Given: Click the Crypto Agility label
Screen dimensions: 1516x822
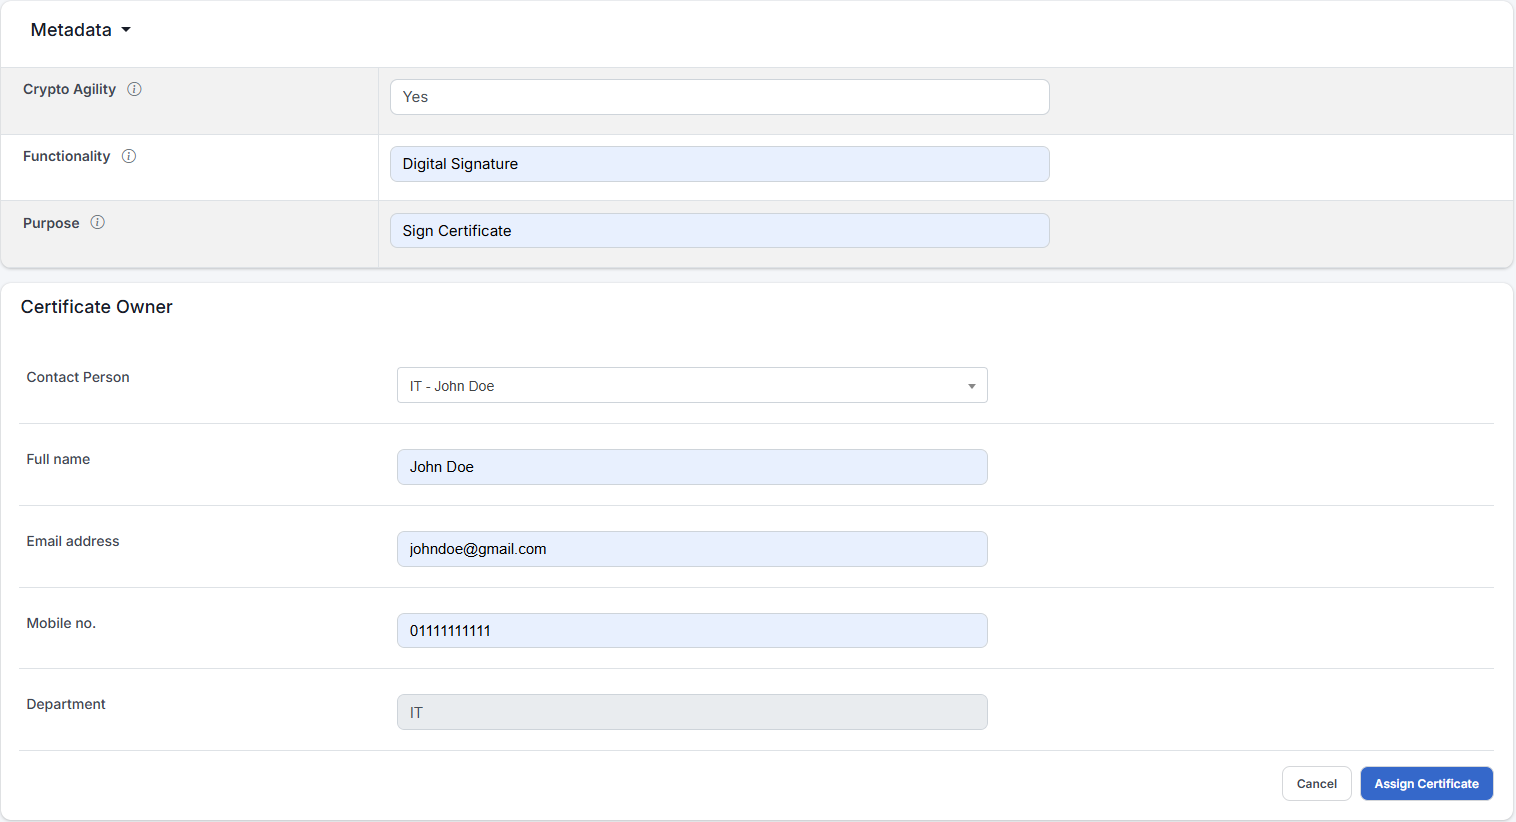Looking at the screenshot, I should point(69,89).
